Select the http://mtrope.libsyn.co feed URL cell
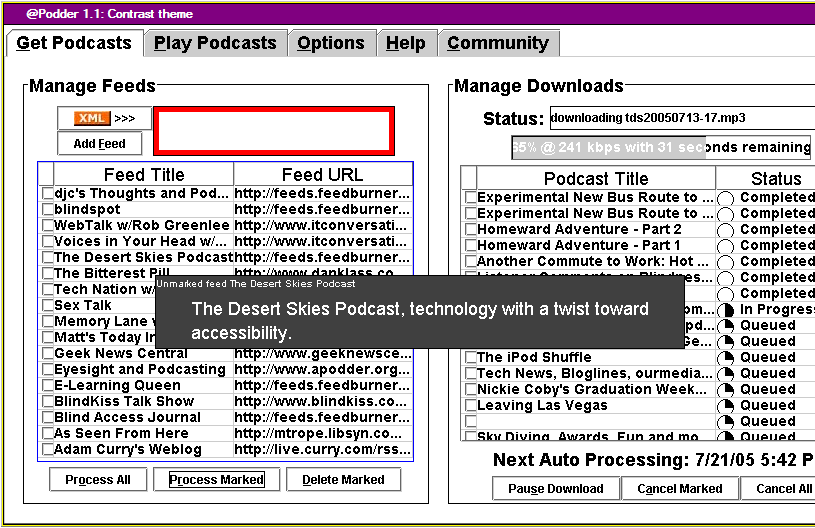 [318, 433]
